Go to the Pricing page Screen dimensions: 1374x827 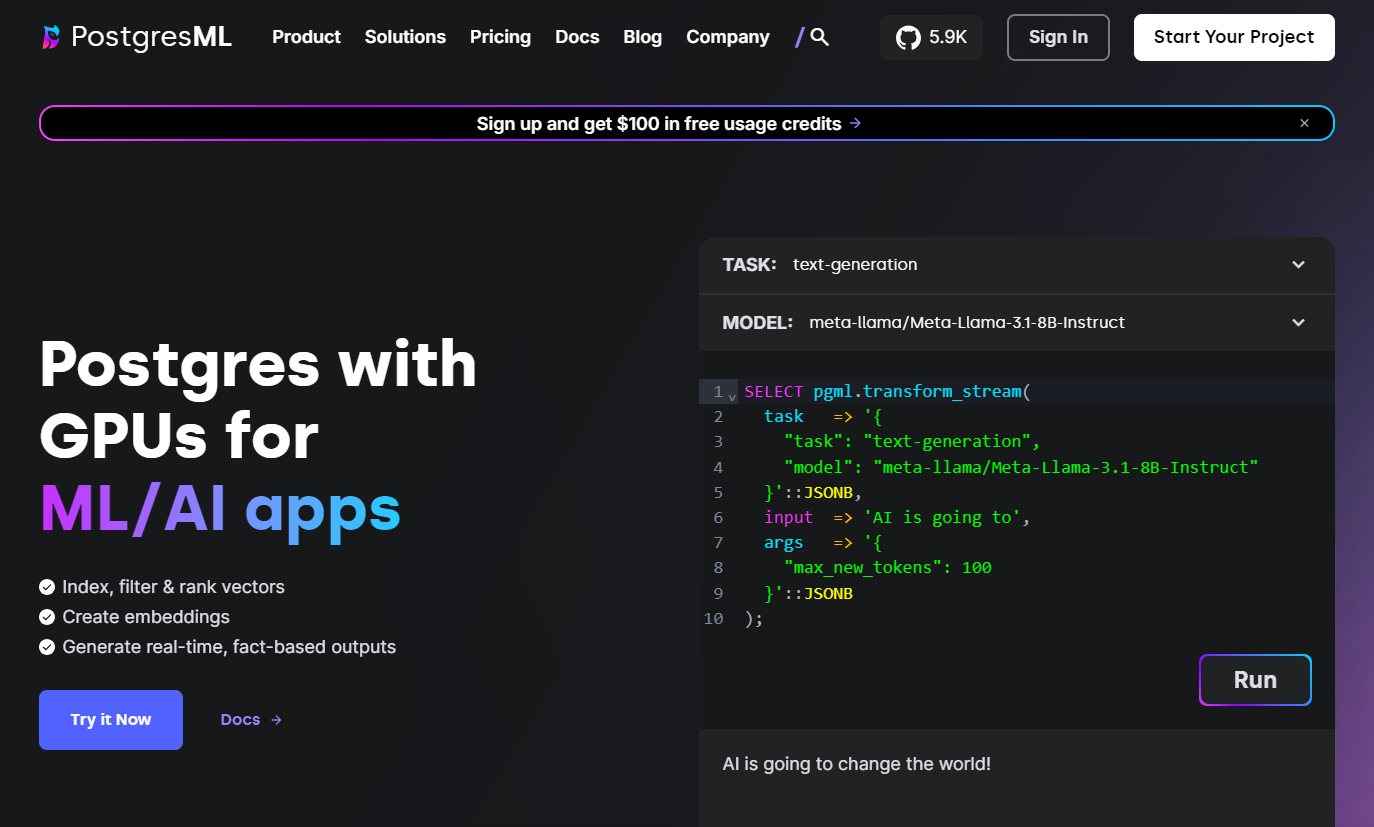pyautogui.click(x=500, y=37)
